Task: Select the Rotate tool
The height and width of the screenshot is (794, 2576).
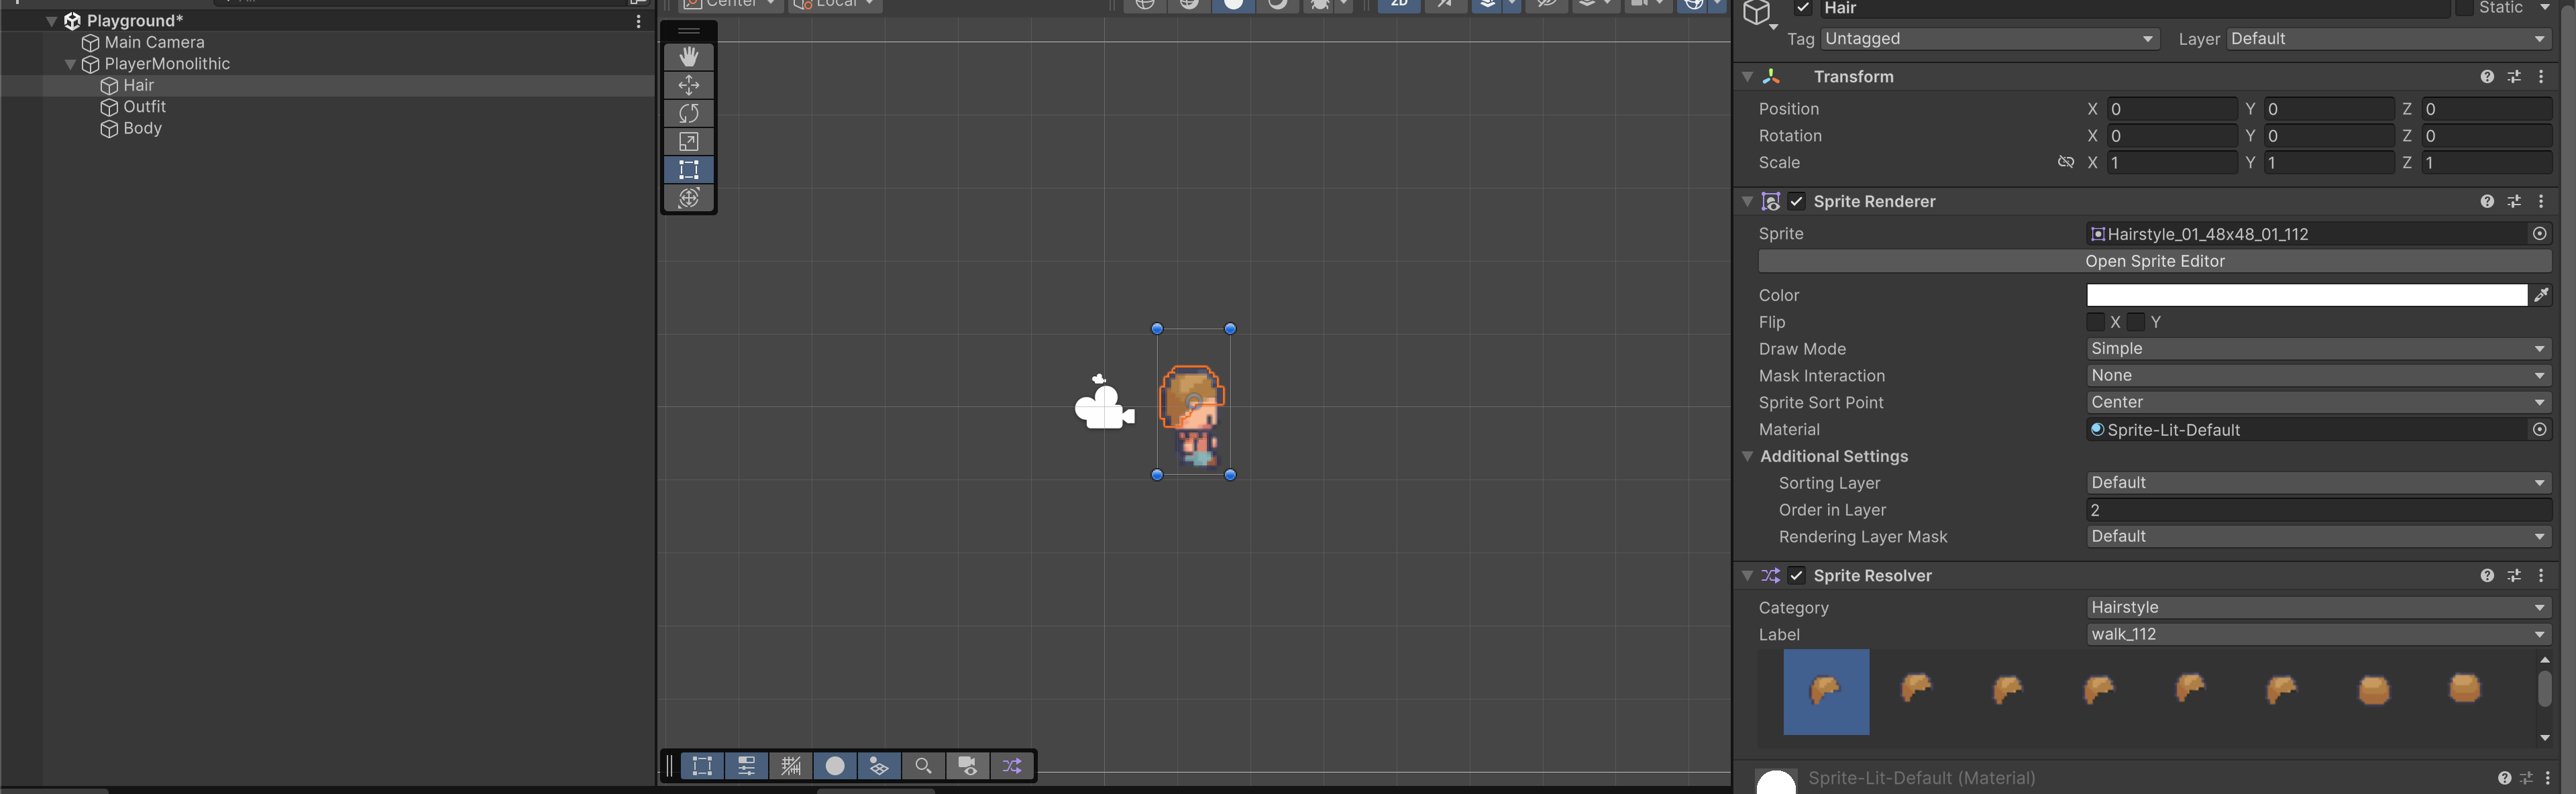Action: [x=688, y=113]
